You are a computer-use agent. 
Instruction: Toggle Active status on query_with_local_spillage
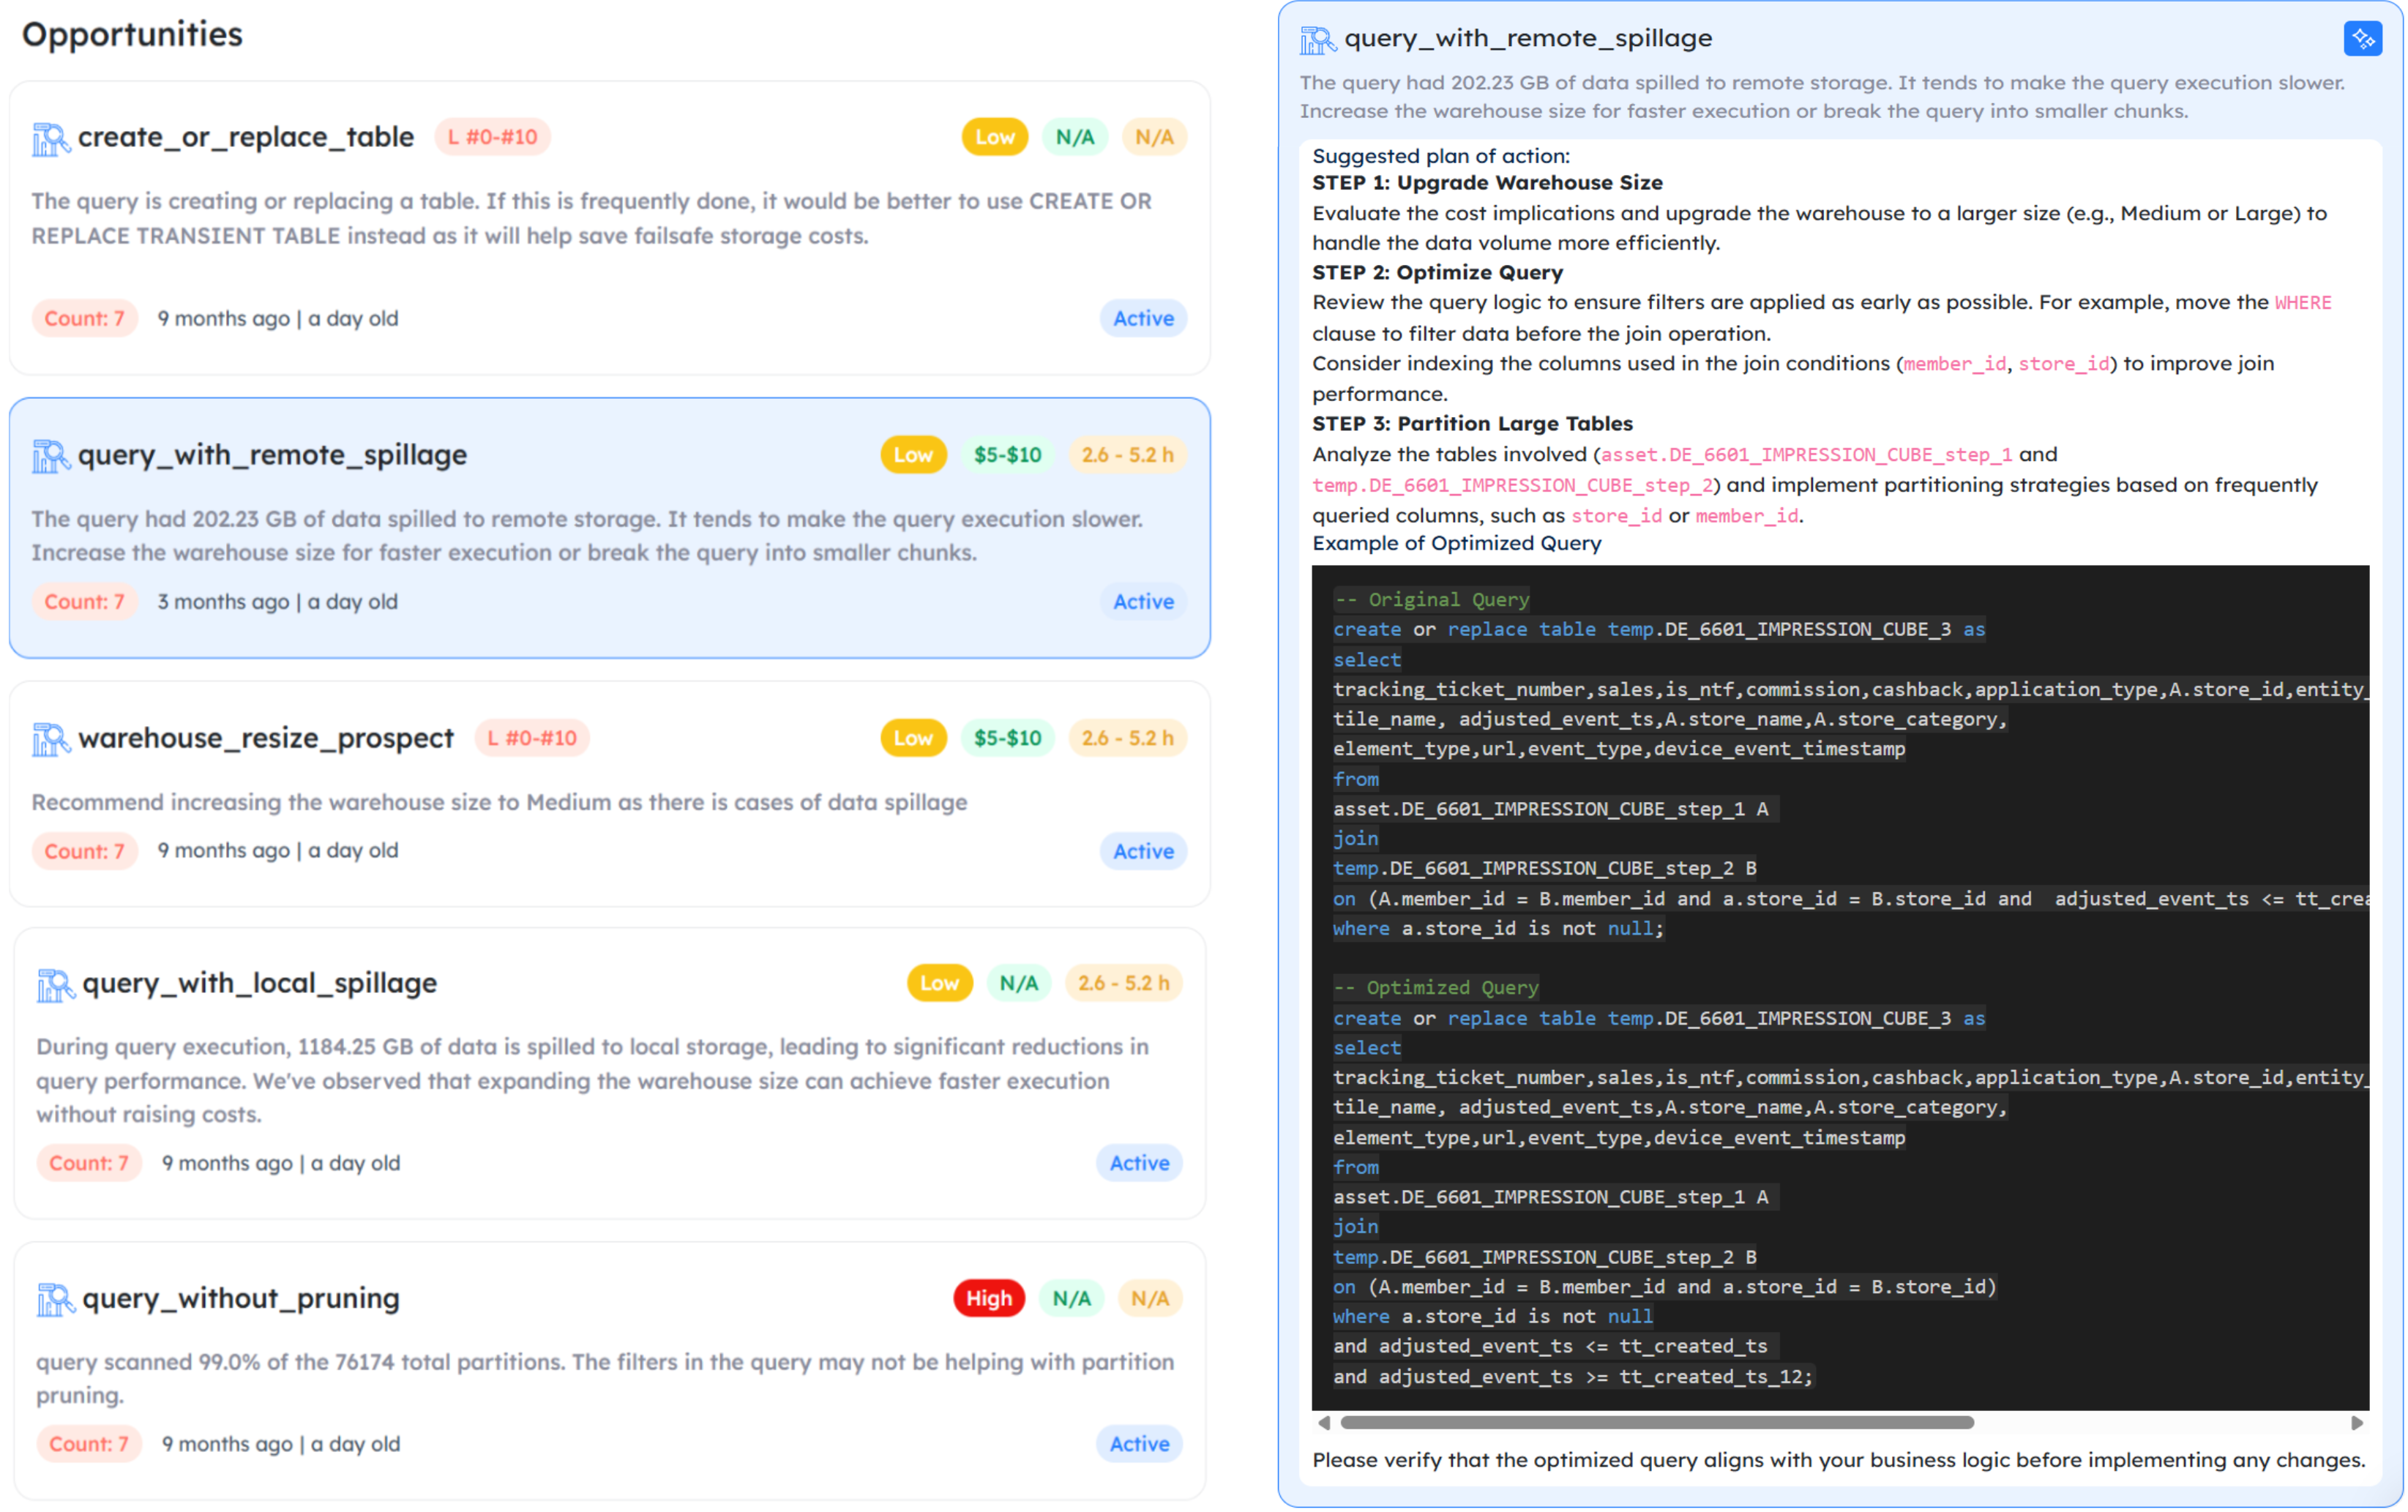click(x=1139, y=1163)
